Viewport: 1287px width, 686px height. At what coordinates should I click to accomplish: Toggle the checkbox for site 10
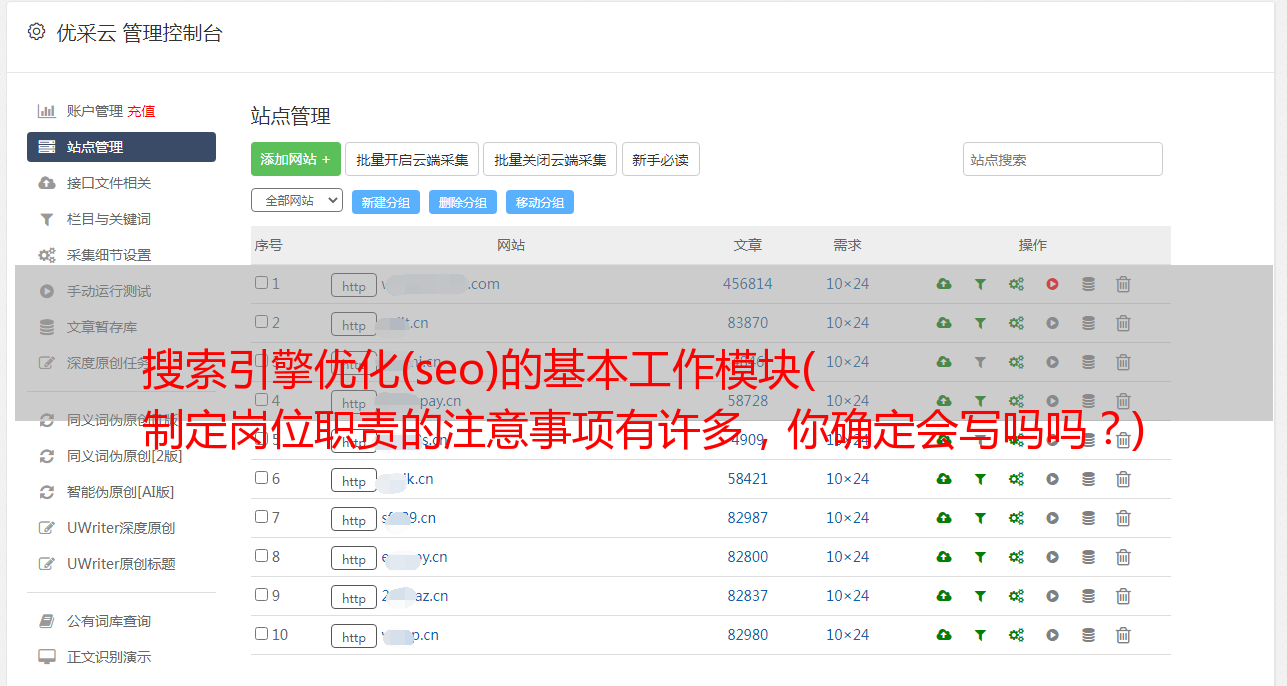(261, 634)
